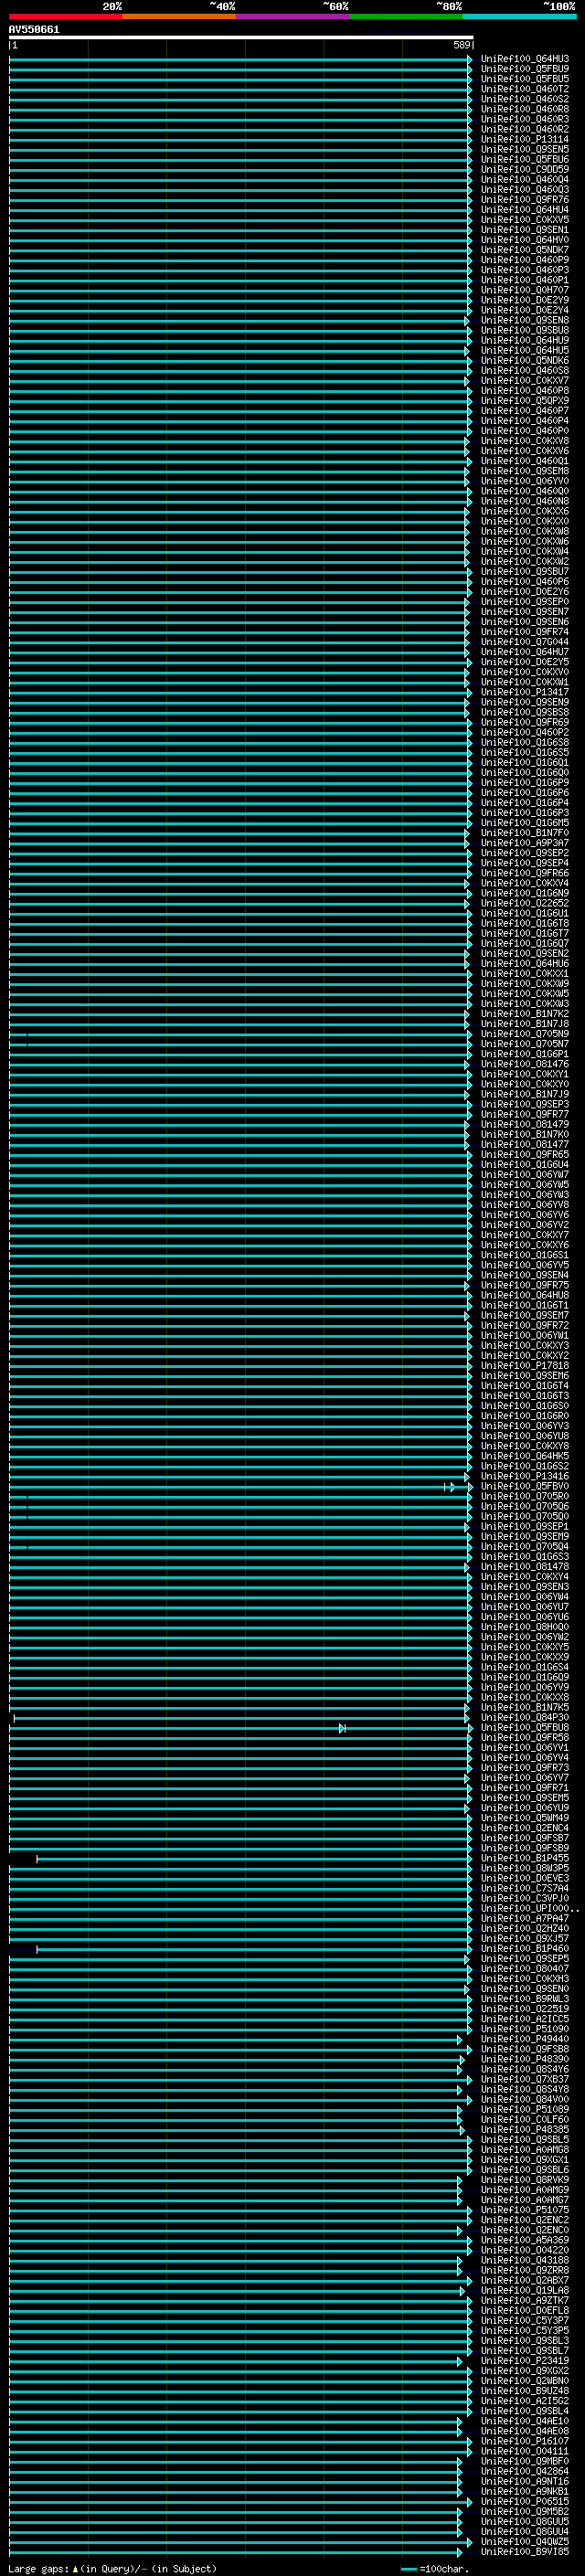Select hit label UniRef100_Q9SBU7
This screenshot has height=2576, width=585.
525,572
